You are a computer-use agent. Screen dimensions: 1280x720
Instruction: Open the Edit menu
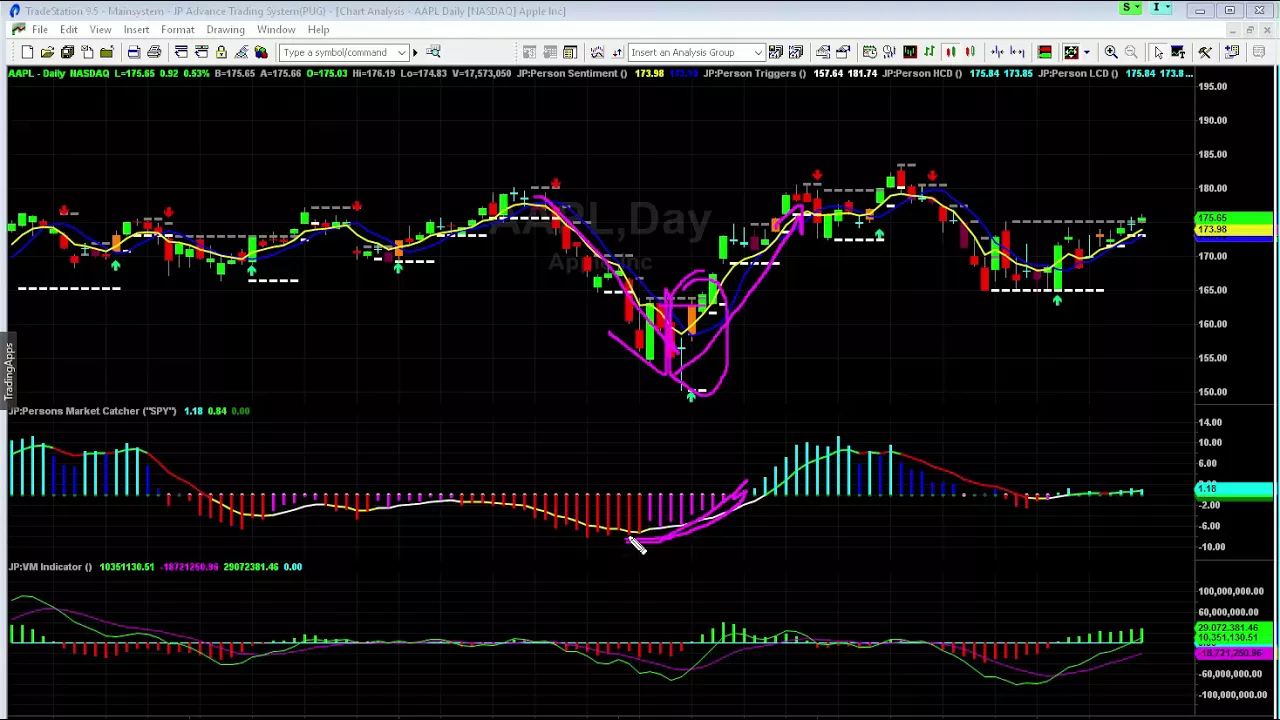(x=69, y=30)
